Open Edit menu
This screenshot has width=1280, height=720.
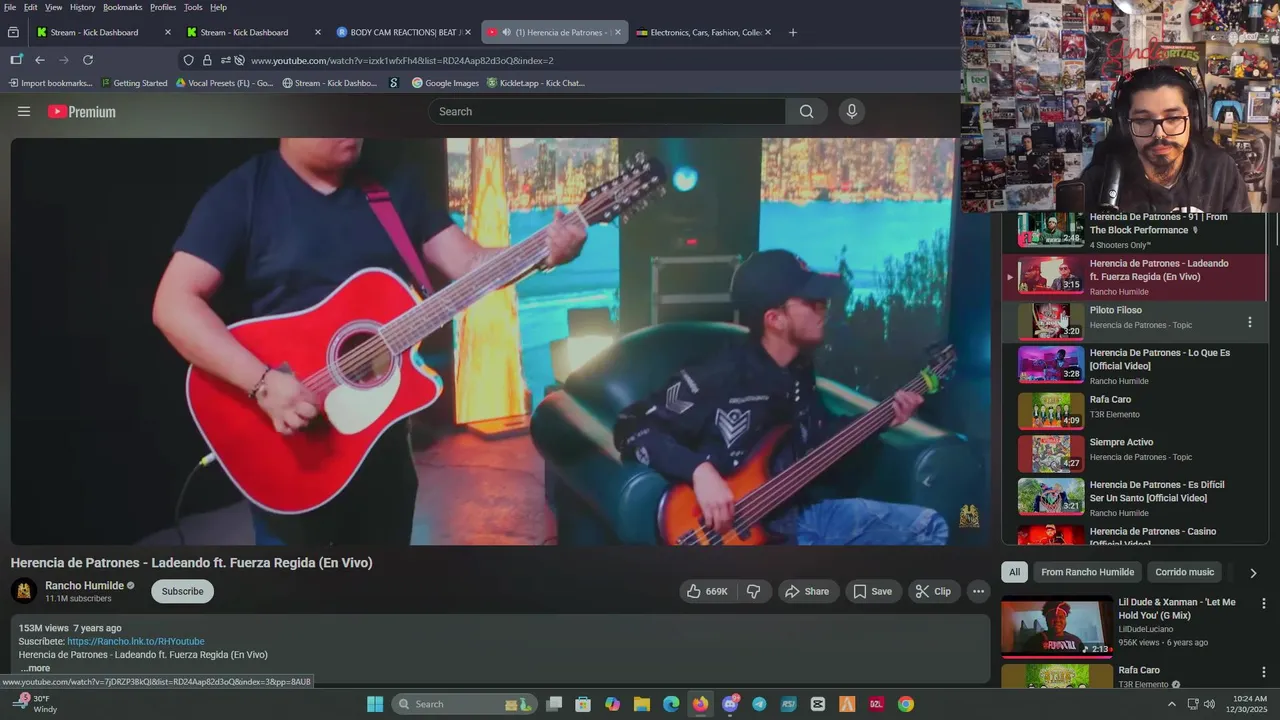[31, 7]
